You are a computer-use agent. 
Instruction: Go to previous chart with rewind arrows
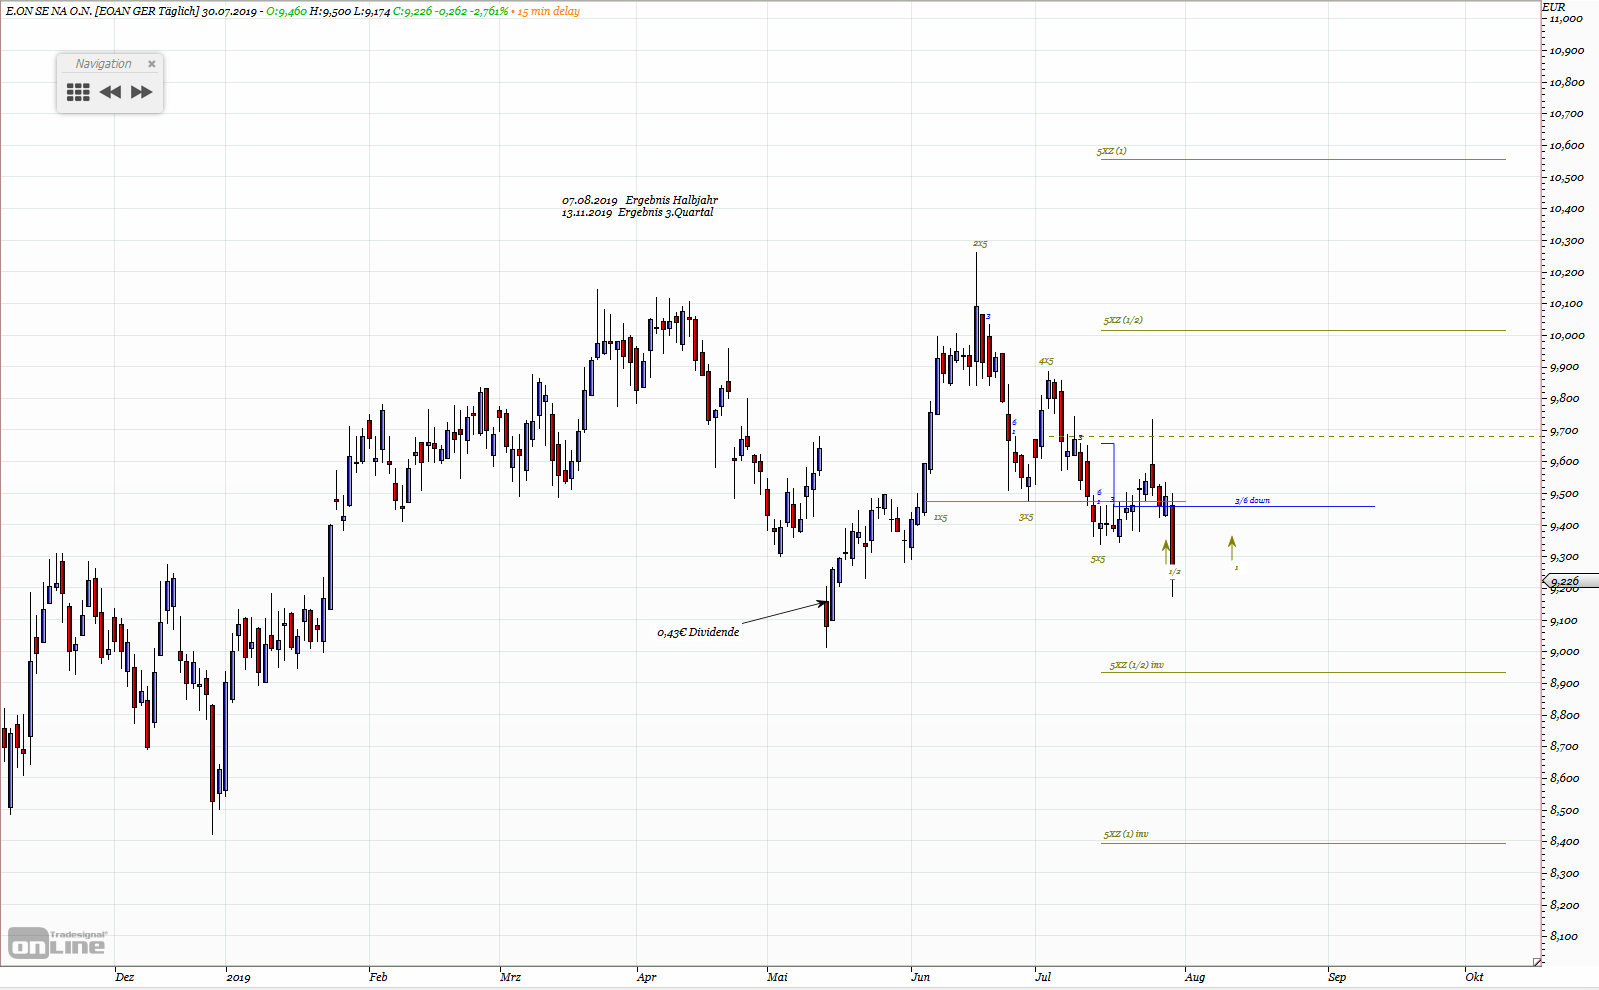click(110, 92)
